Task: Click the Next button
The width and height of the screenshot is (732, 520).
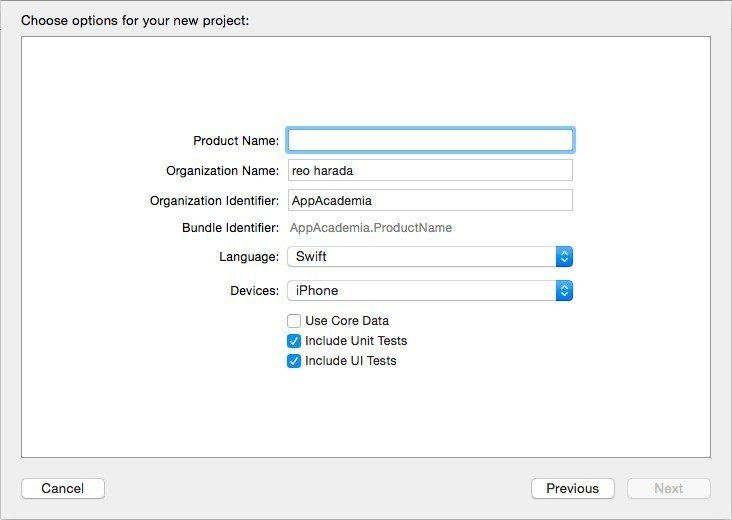Action: tap(668, 489)
